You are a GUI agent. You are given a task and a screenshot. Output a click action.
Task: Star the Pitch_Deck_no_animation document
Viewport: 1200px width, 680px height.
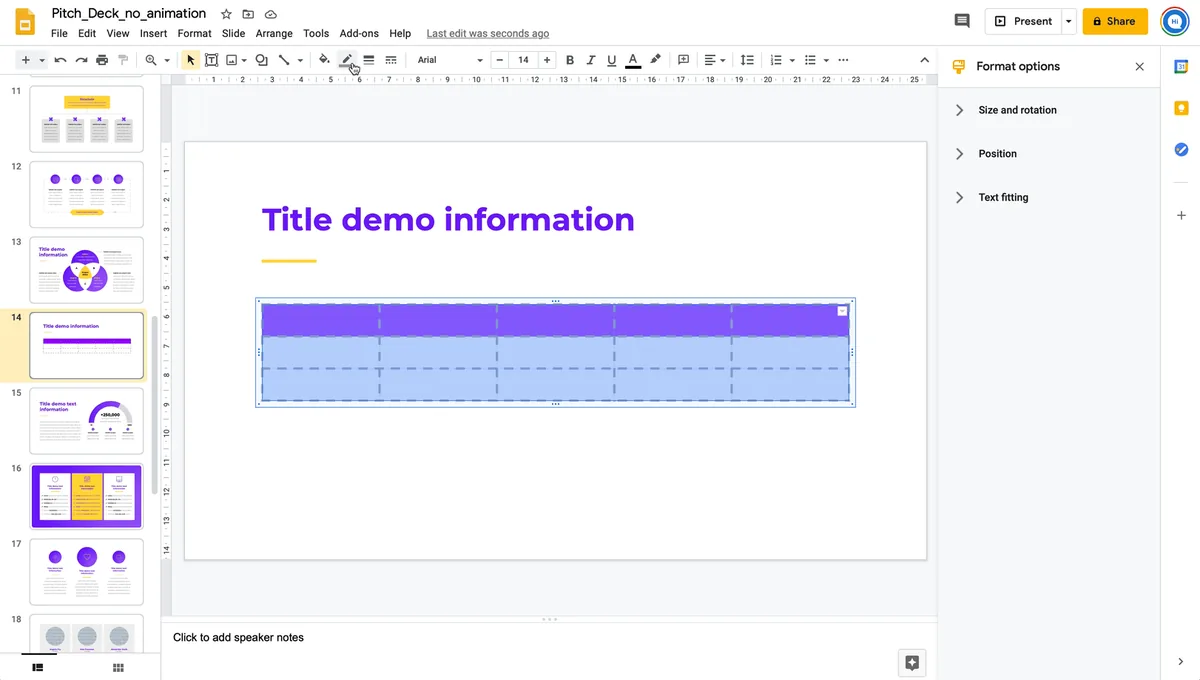tap(226, 14)
